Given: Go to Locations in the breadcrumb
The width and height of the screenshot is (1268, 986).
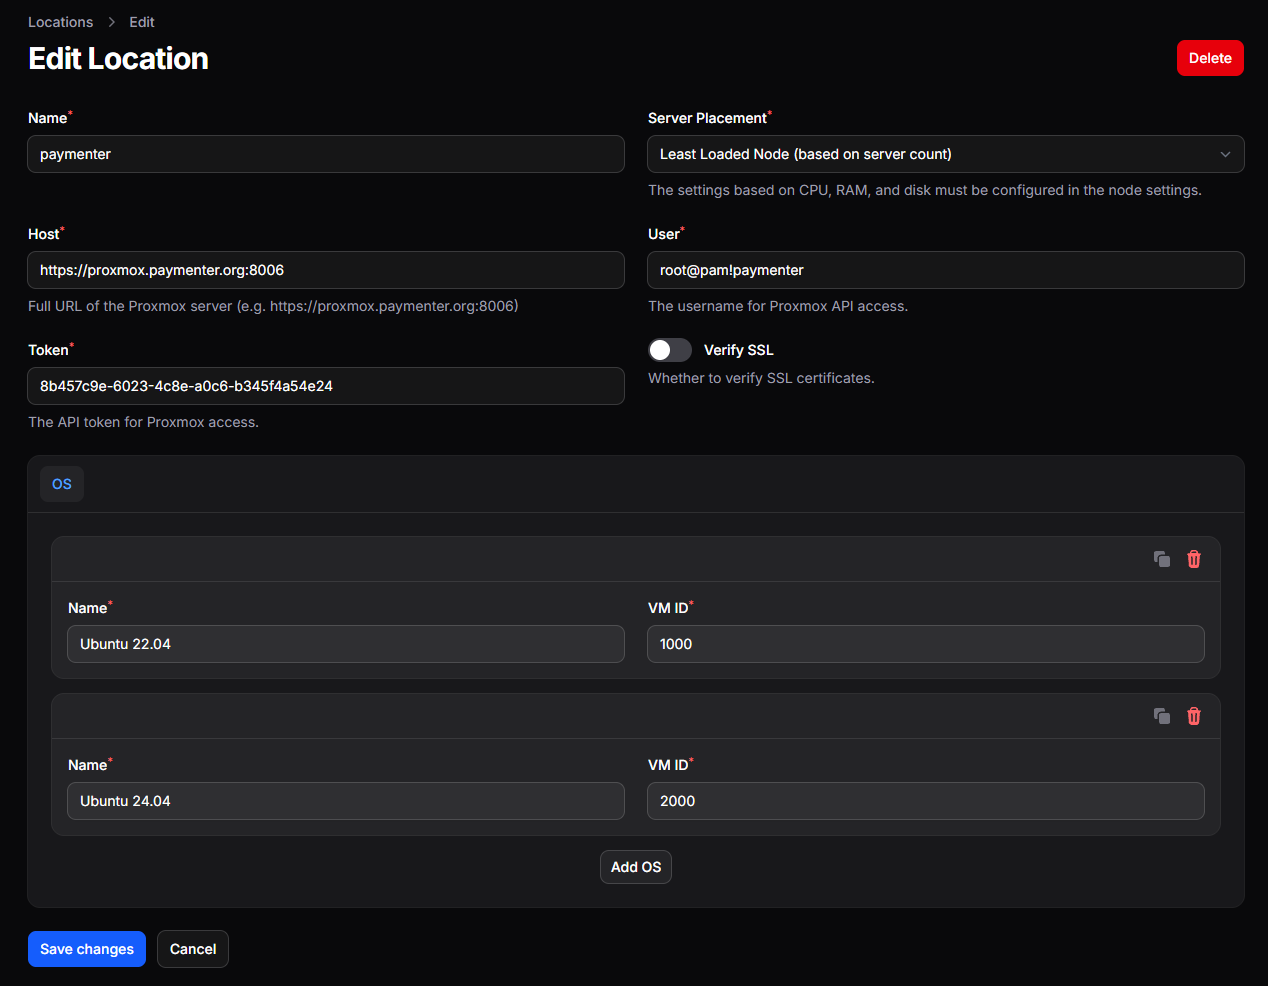Looking at the screenshot, I should tap(60, 22).
